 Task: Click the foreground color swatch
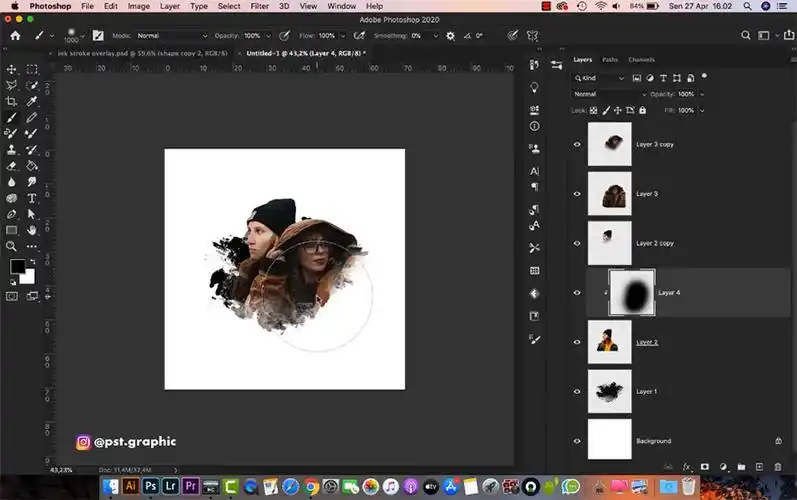pyautogui.click(x=17, y=266)
